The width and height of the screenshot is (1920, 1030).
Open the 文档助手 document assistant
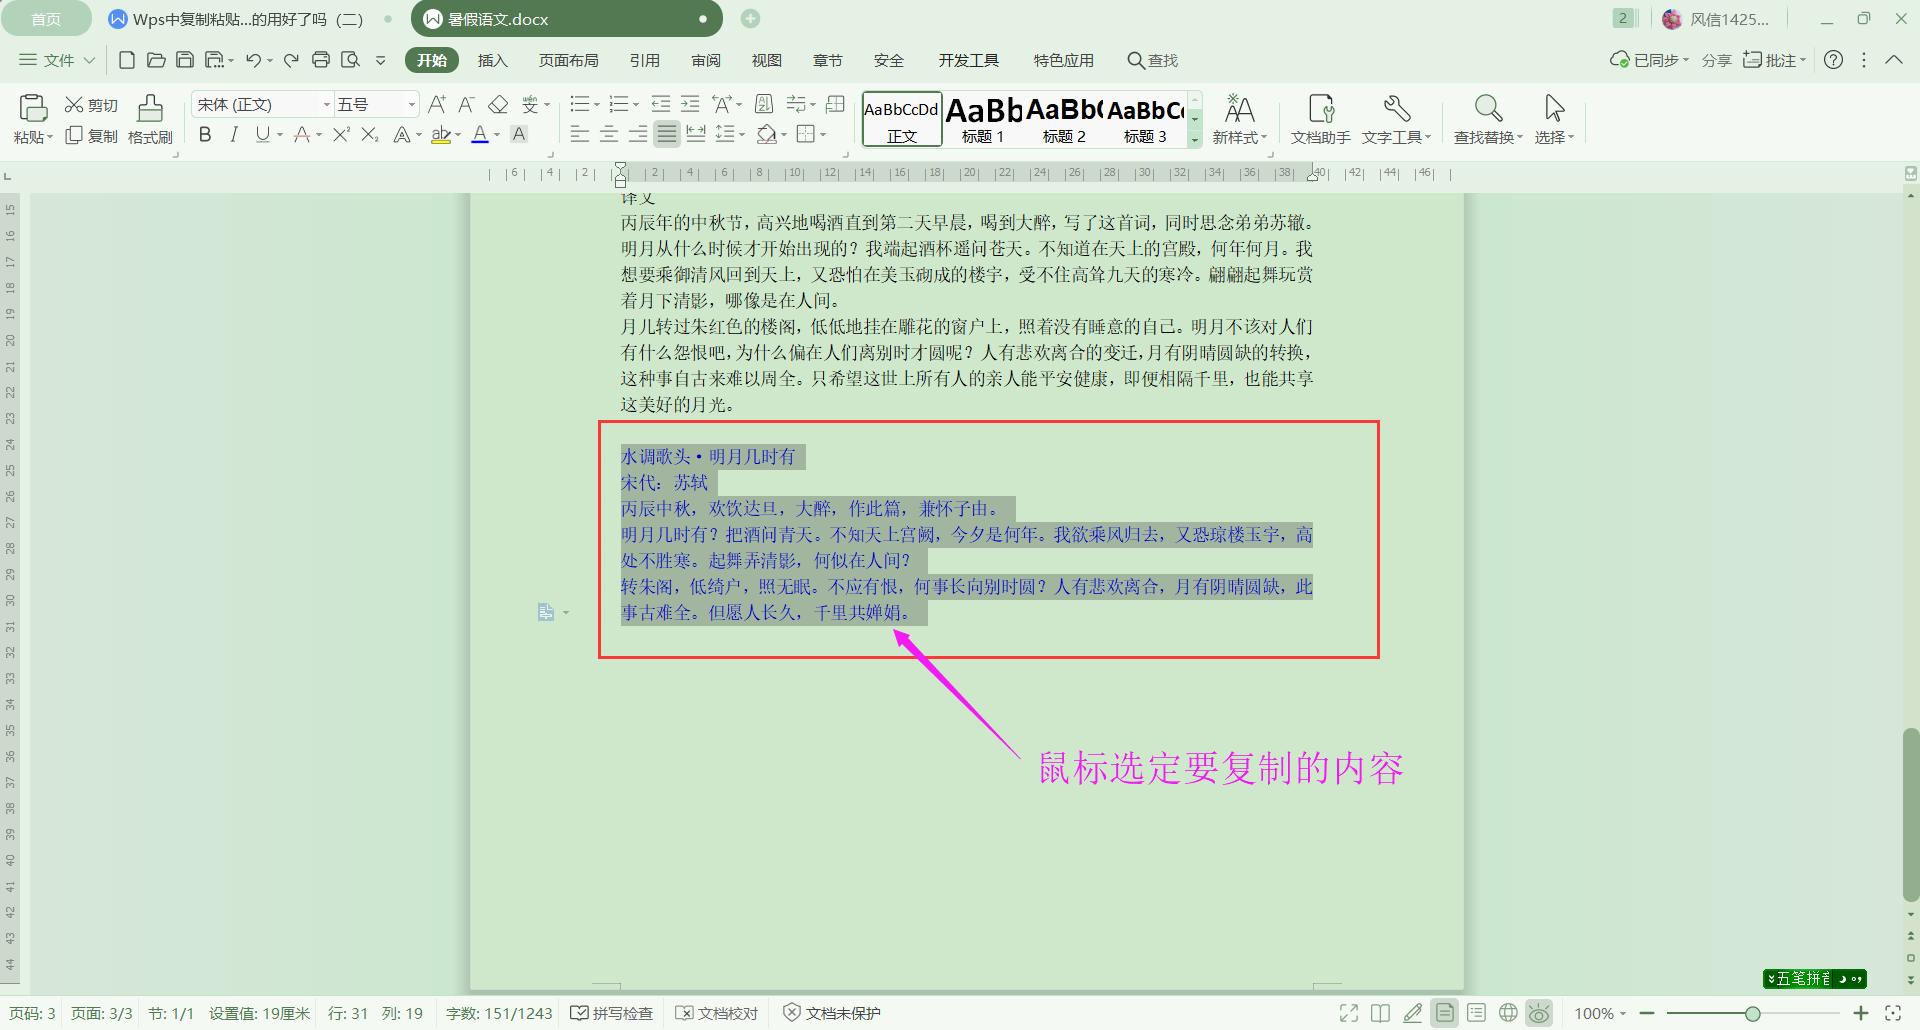(1321, 118)
